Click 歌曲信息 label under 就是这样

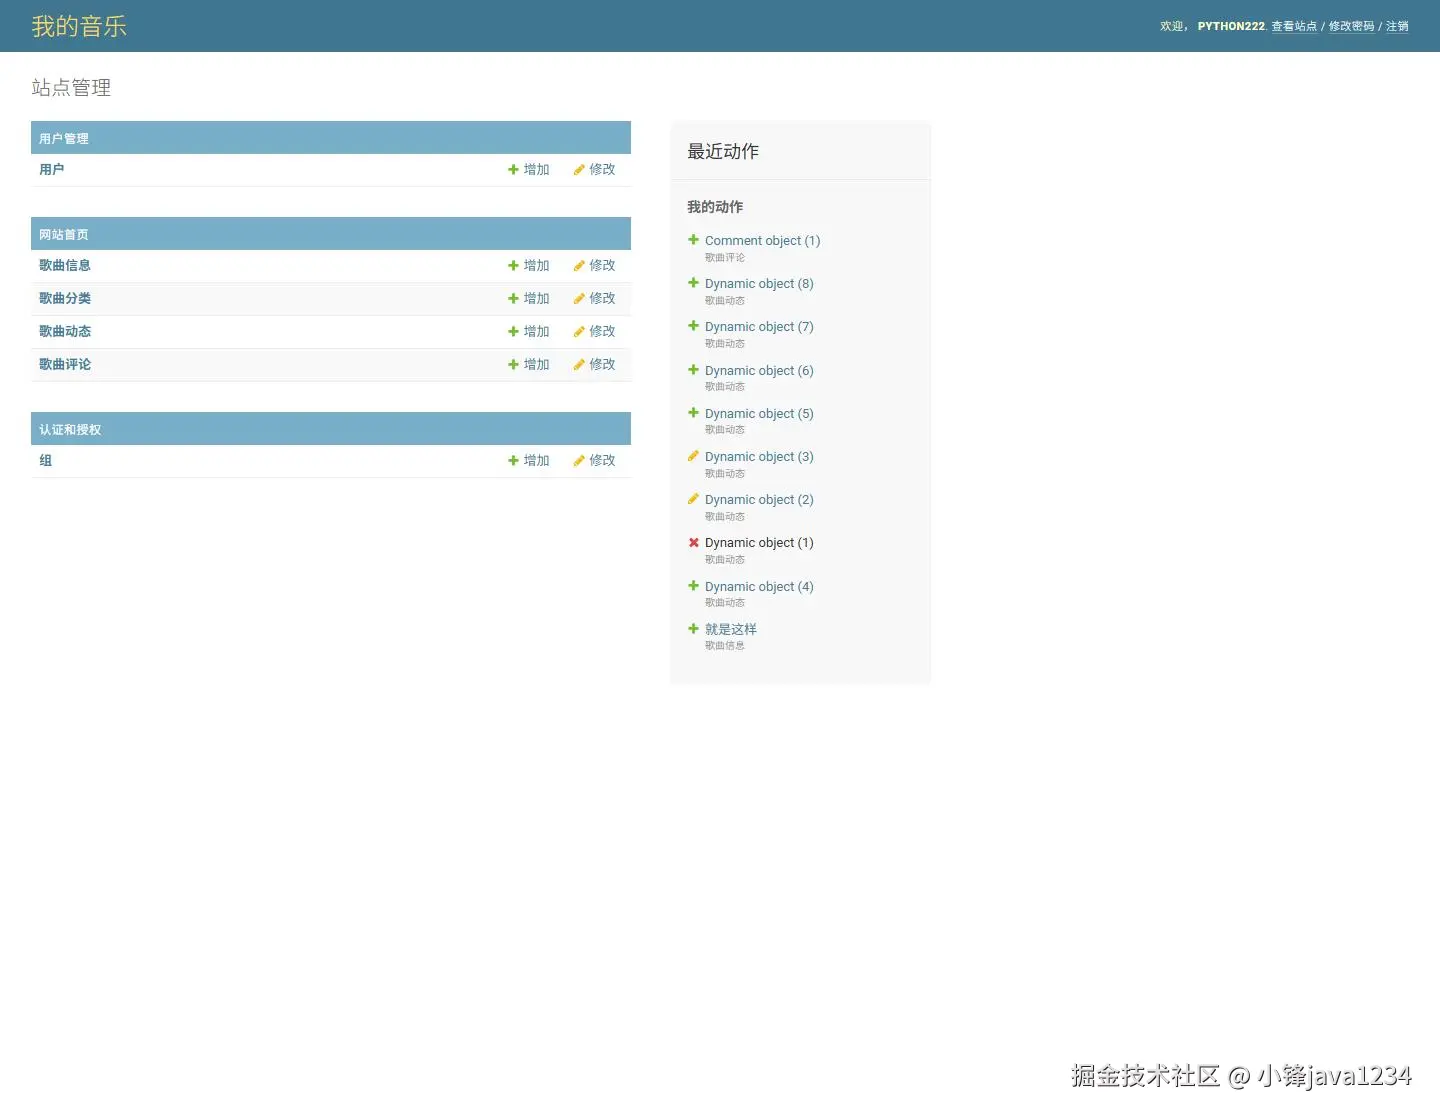pyautogui.click(x=725, y=646)
